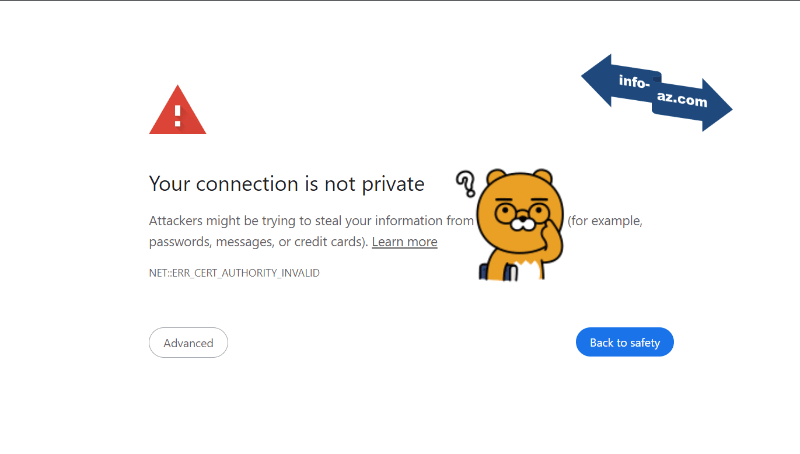This screenshot has width=800, height=454.
Task: Open the Learn more link
Action: pos(404,242)
